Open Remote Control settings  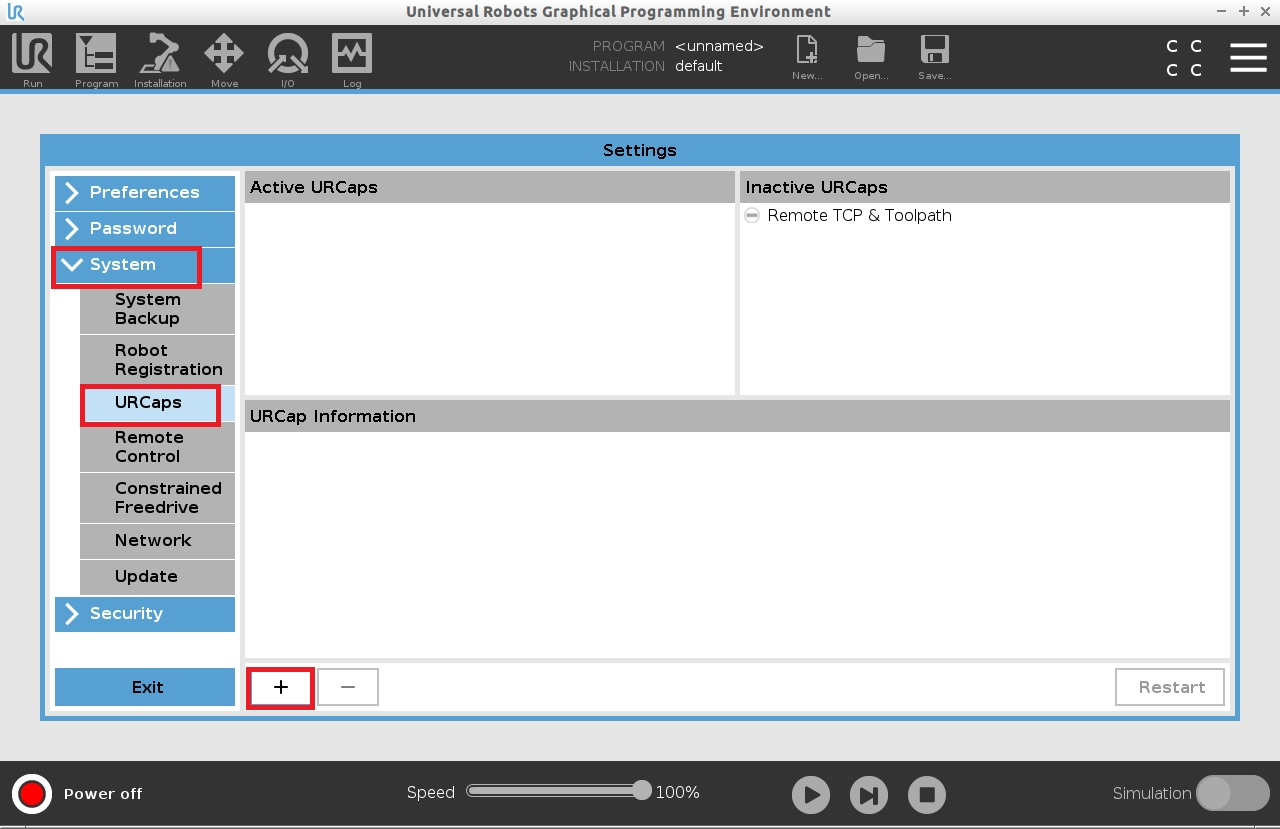pyautogui.click(x=157, y=447)
